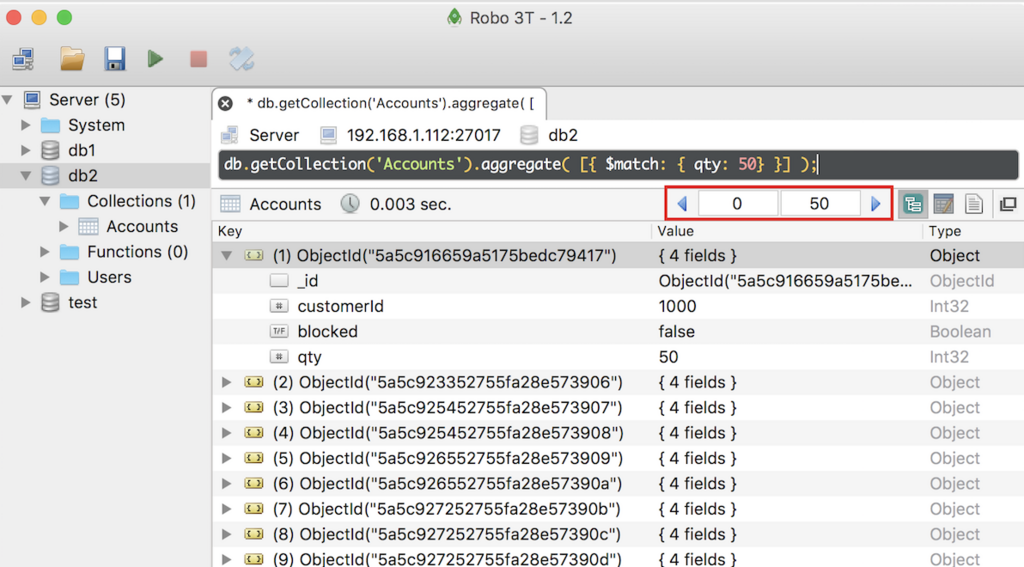Collapse the Collections (1) folder

click(x=45, y=201)
